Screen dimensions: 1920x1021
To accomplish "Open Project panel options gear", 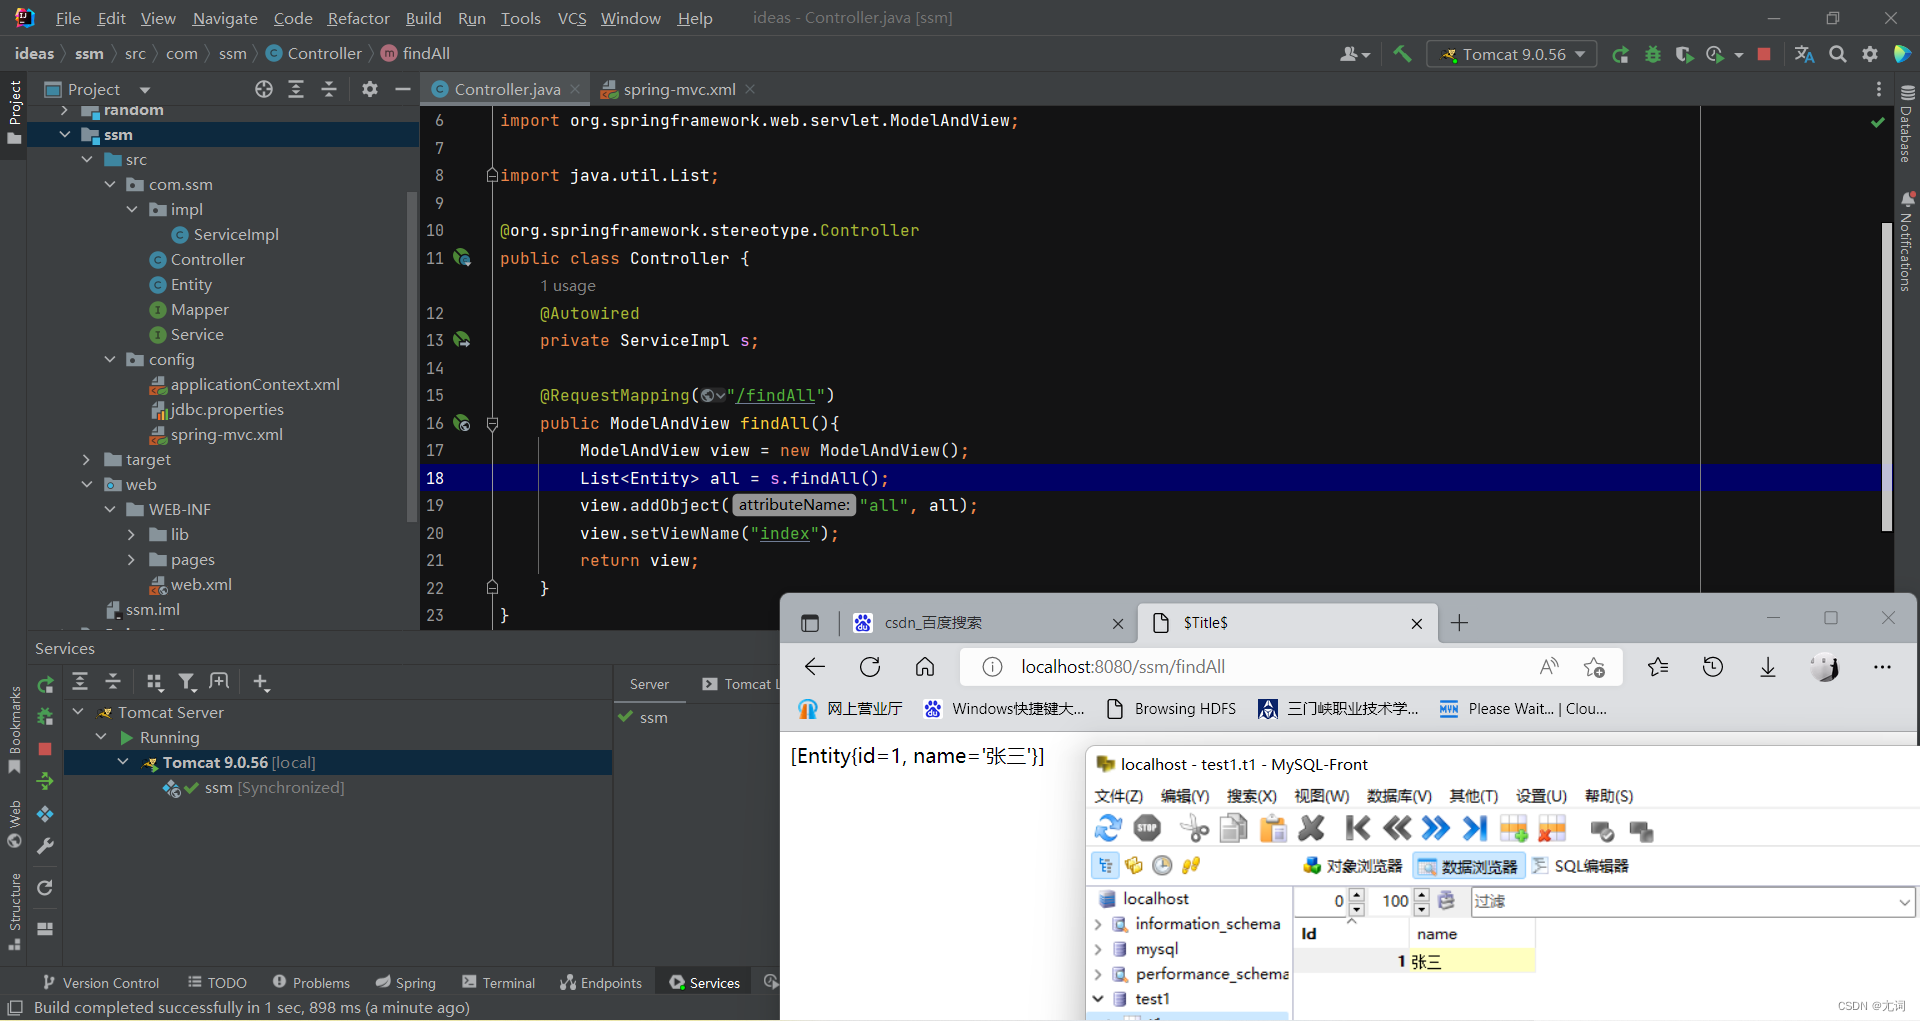I will tap(370, 89).
